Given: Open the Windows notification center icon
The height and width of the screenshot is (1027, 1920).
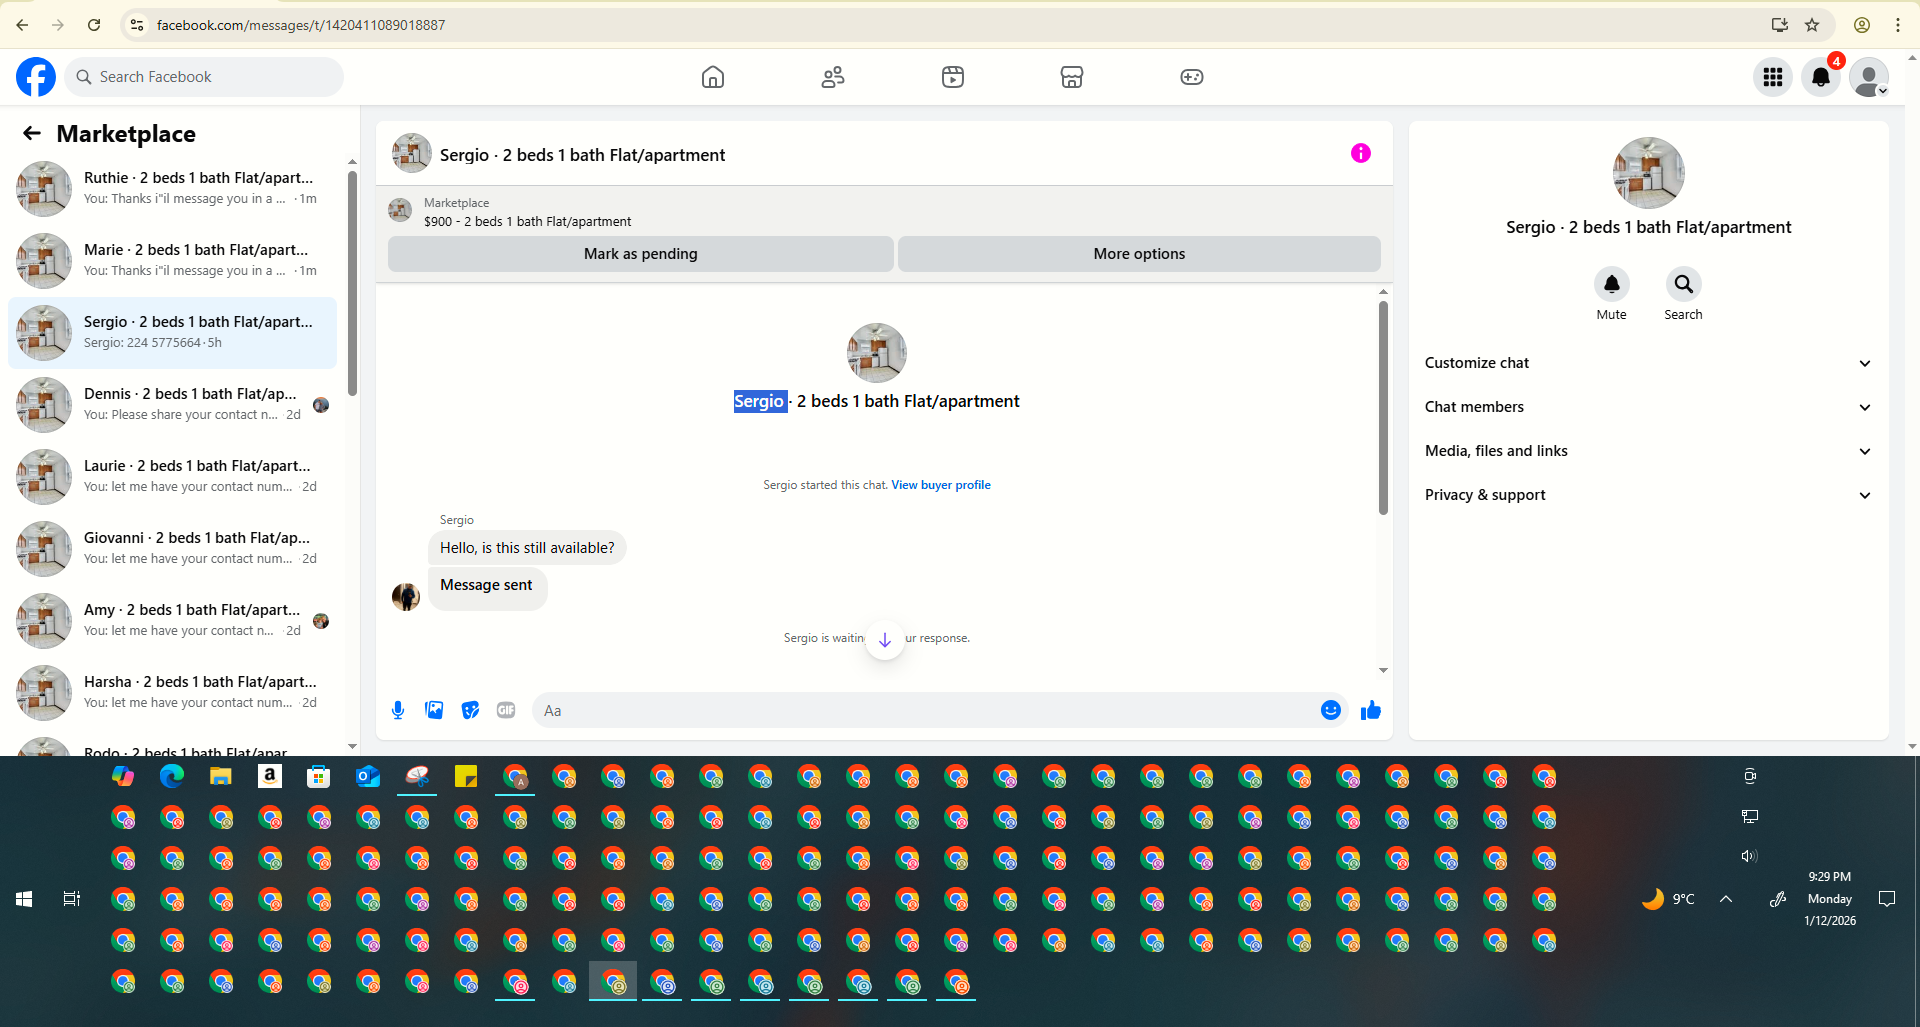Looking at the screenshot, I should 1887,899.
